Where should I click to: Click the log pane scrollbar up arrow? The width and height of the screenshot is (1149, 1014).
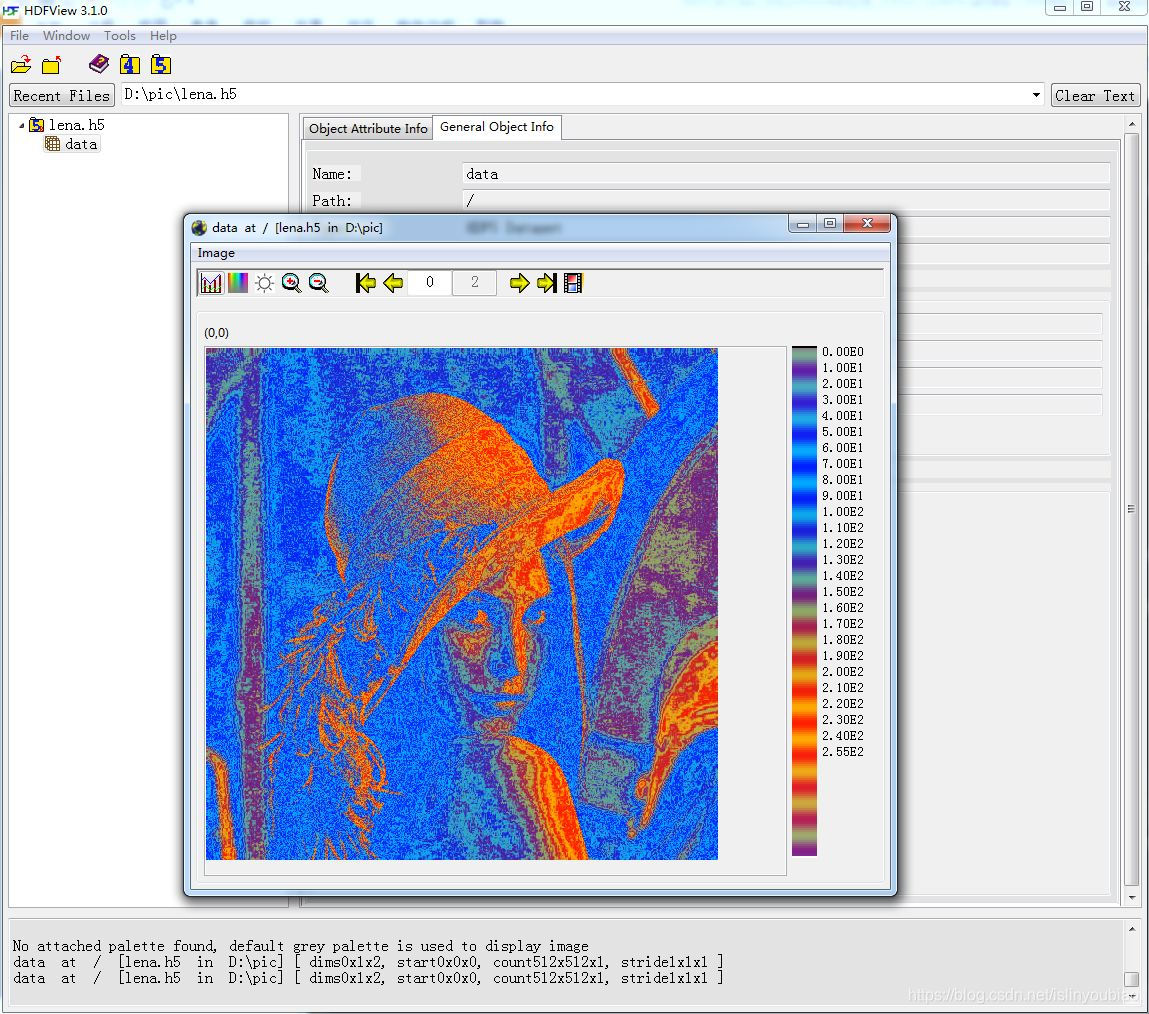(x=1132, y=929)
